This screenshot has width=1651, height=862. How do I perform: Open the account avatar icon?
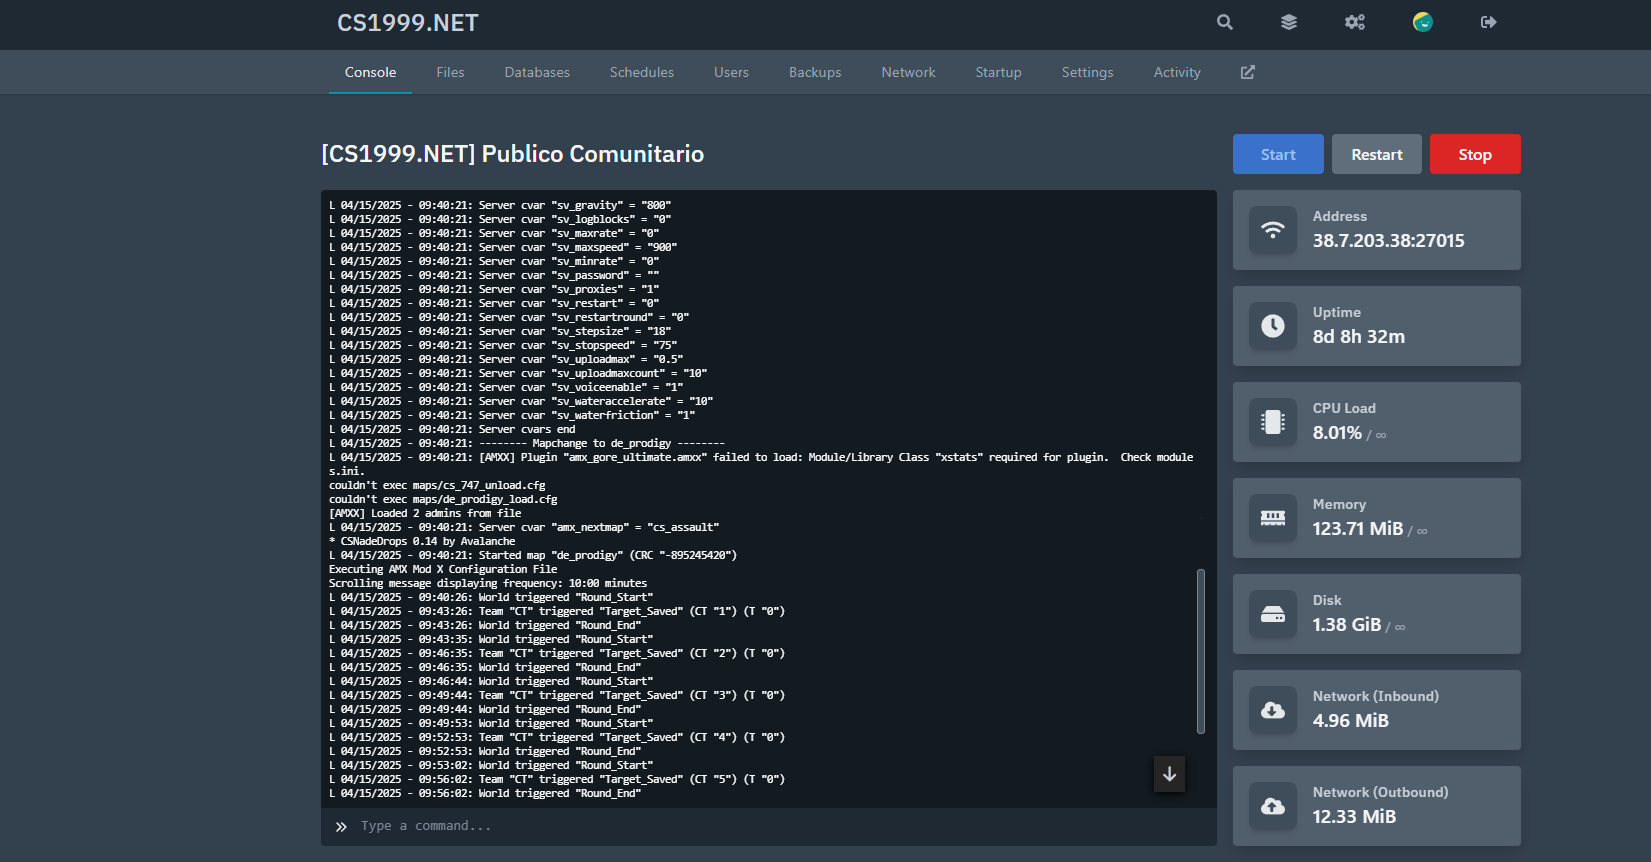click(1423, 22)
